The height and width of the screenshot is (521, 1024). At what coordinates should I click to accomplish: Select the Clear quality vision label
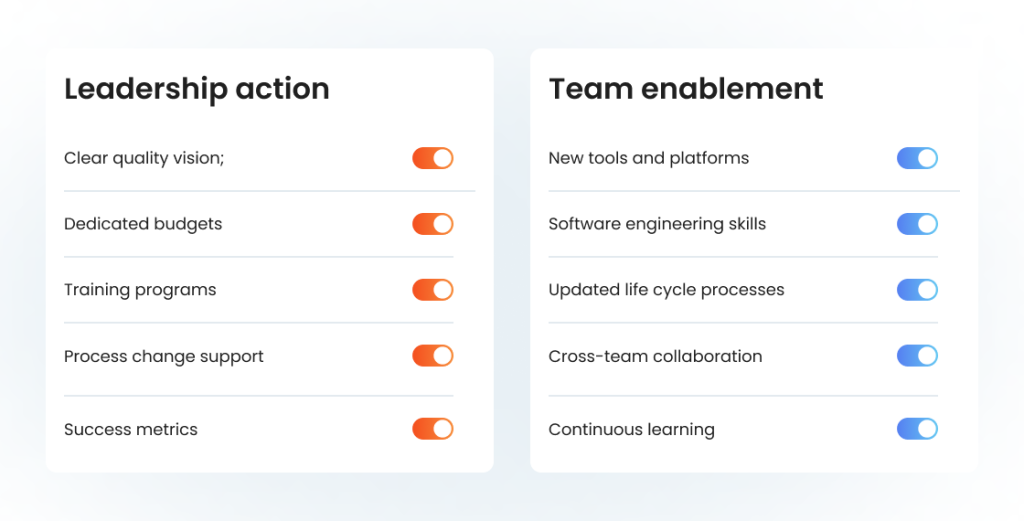(144, 159)
